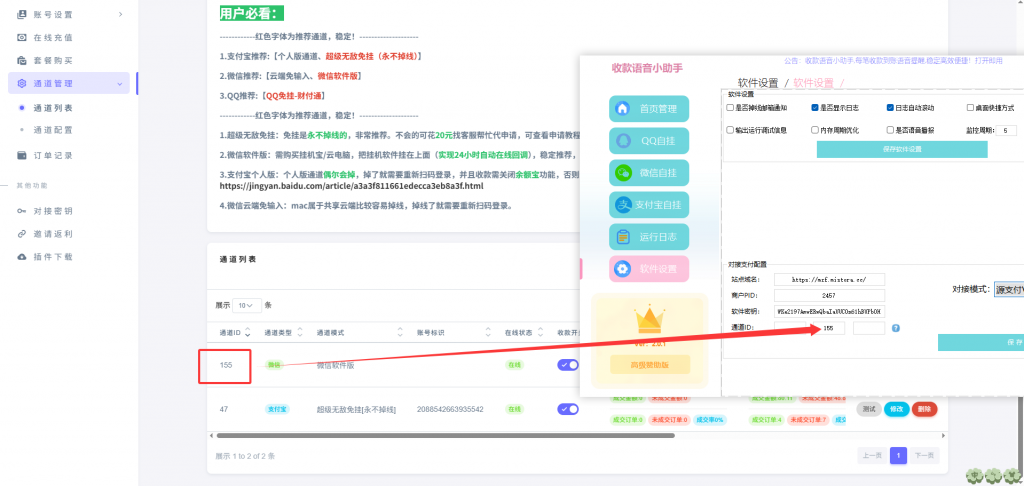Click the 通道管理 gear icon
The height and width of the screenshot is (486, 1024).
(x=22, y=84)
